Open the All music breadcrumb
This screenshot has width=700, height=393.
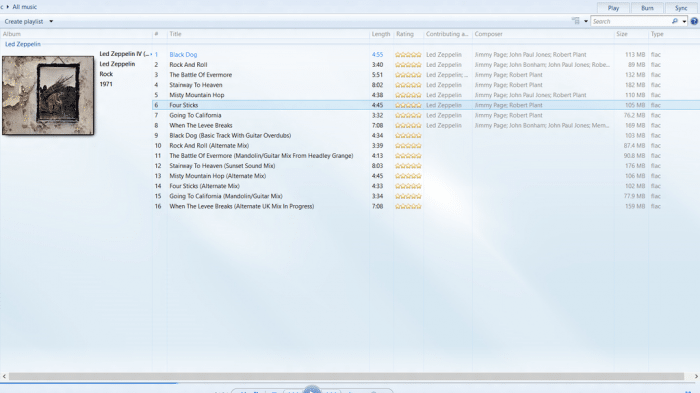coord(25,7)
